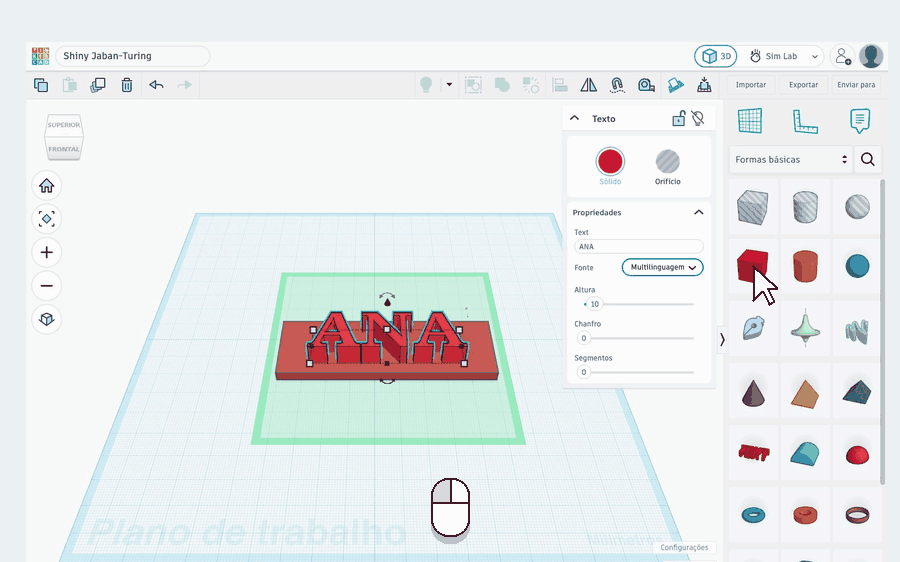Viewport: 900px width, 562px height.
Task: Click the Duplicate and repeat icon
Action: click(x=98, y=85)
